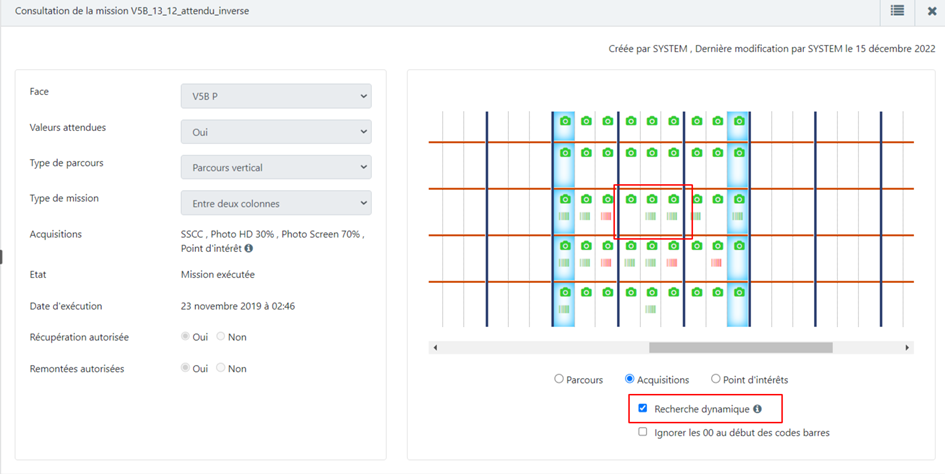Screen dimensions: 945x474
Task: Choose Non for Remontées autorisées
Action: 221,368
